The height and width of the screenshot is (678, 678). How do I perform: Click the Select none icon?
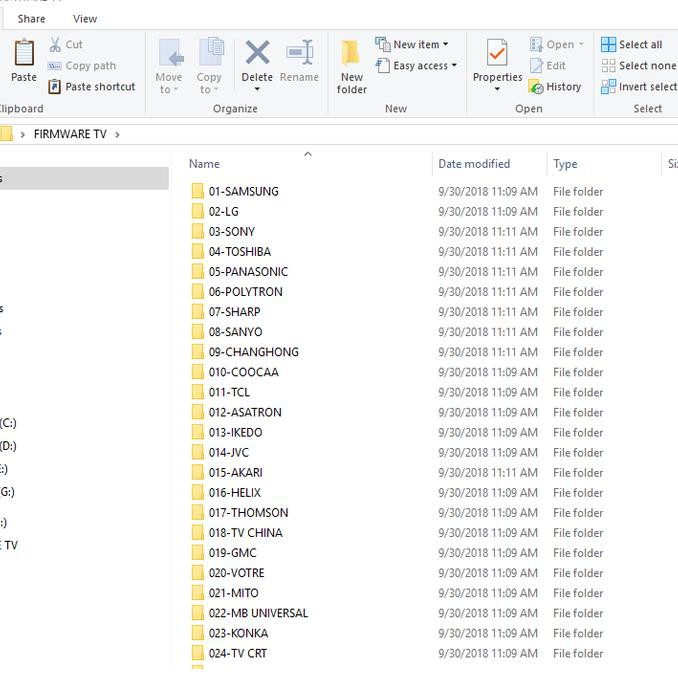(x=608, y=66)
